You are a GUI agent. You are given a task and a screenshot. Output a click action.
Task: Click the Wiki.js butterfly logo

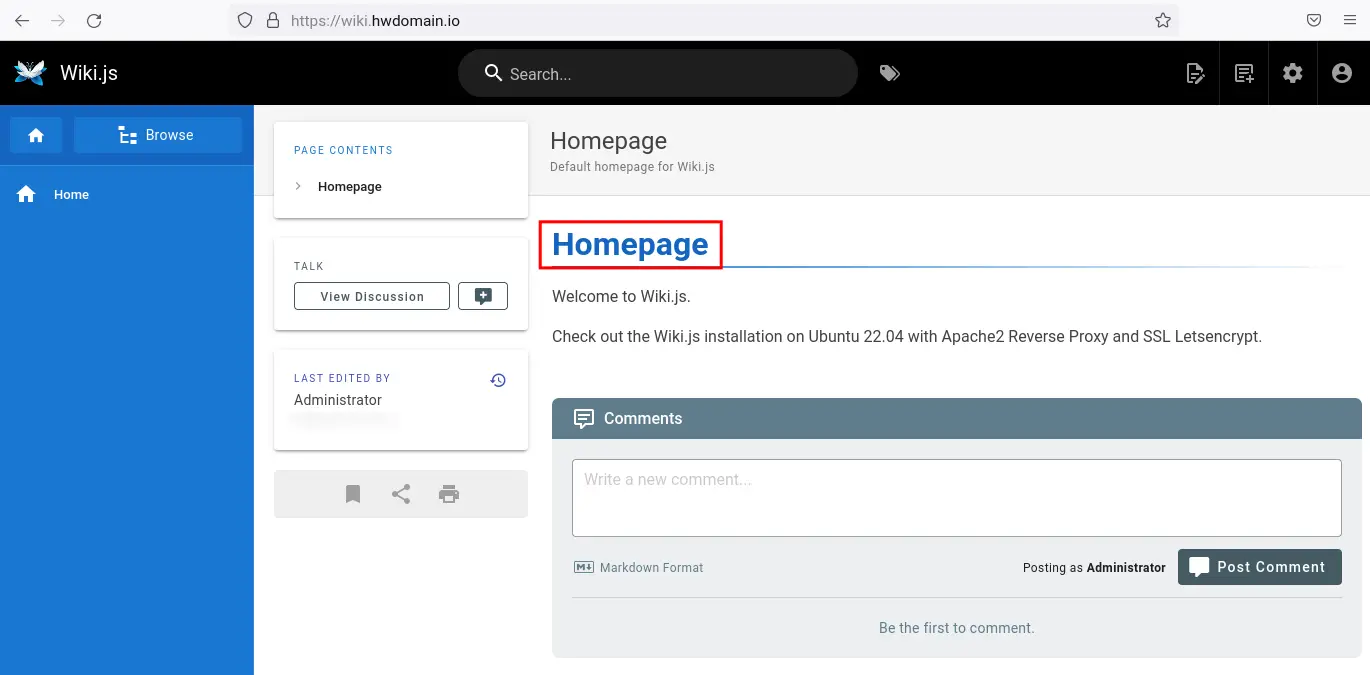[30, 73]
